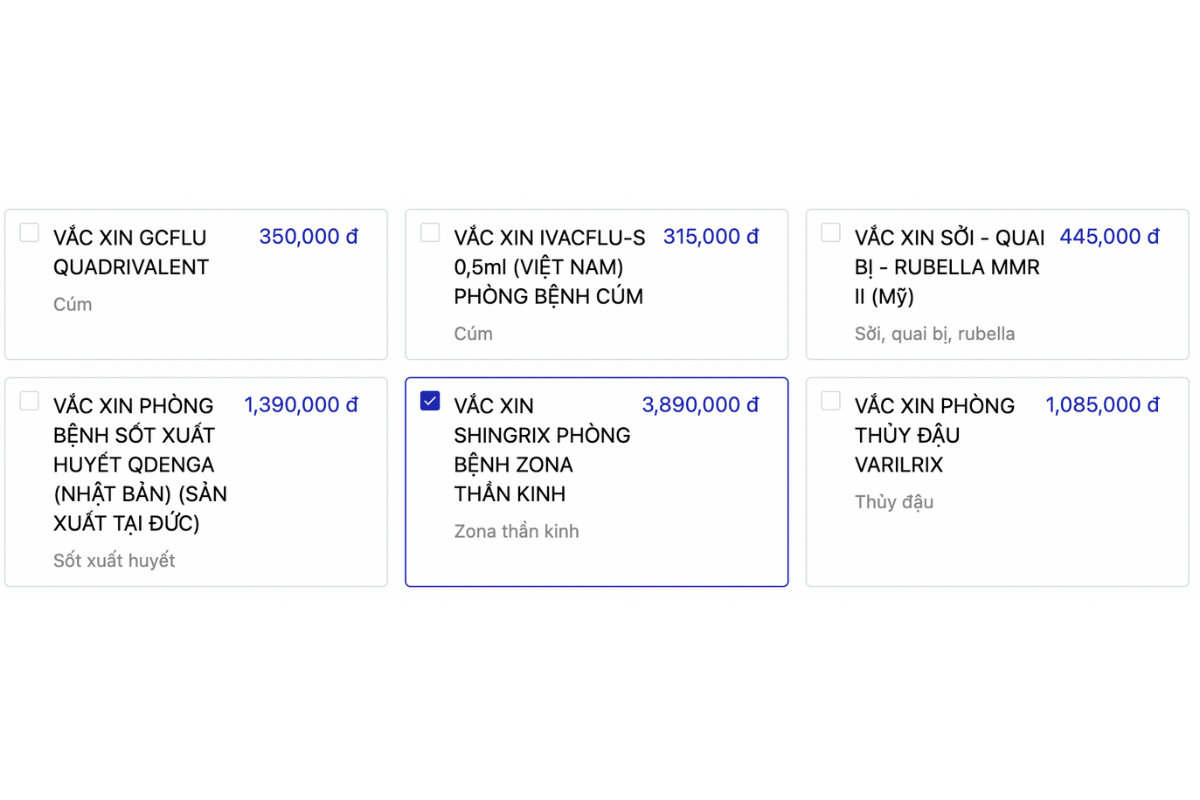Tick the VARILRIX chickenpox vaccine checkbox
This screenshot has height=800, width=1200.
[831, 401]
